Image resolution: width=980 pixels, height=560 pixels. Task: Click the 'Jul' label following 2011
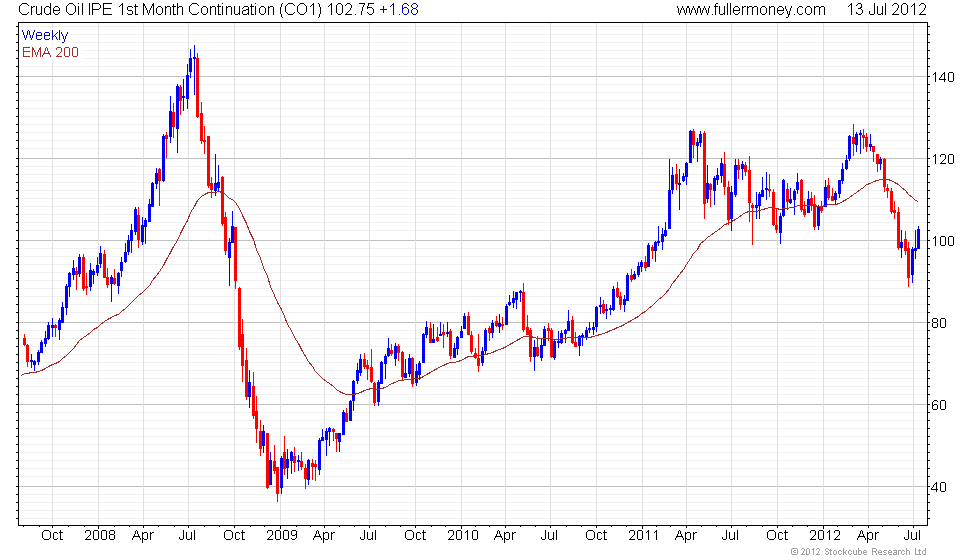(x=730, y=535)
